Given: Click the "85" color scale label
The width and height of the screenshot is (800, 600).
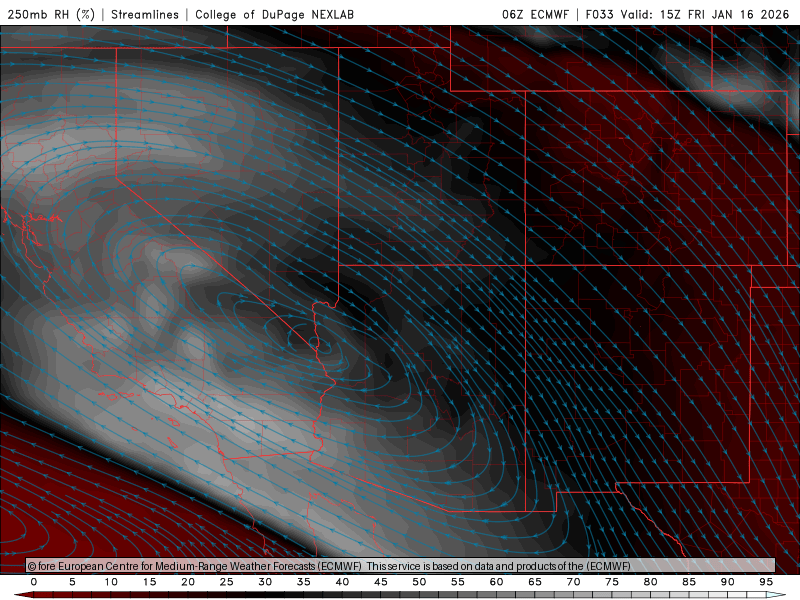Looking at the screenshot, I should pyautogui.click(x=688, y=582).
